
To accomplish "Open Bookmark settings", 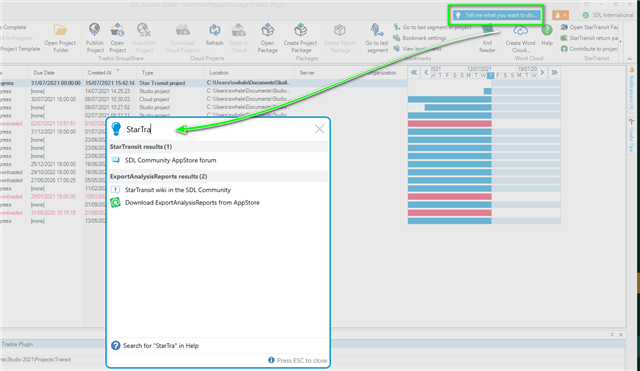I will 420,38.
